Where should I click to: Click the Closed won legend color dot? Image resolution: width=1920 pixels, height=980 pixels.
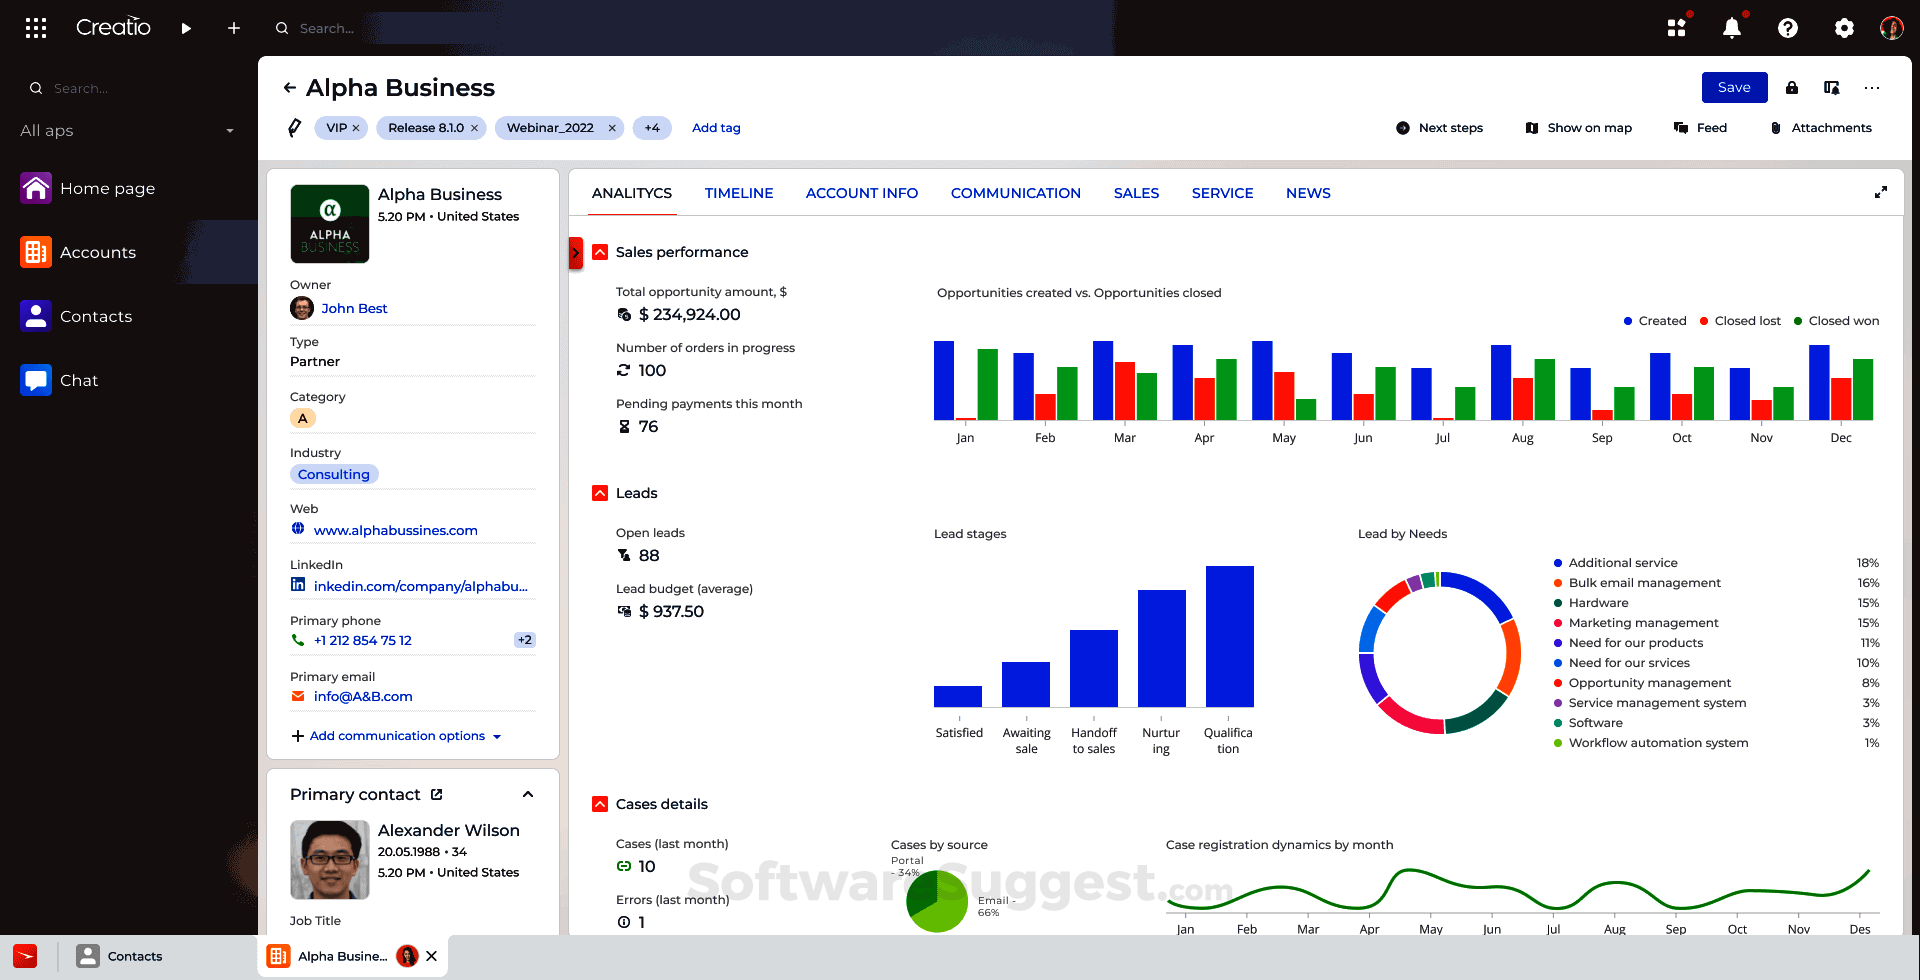click(x=1799, y=321)
